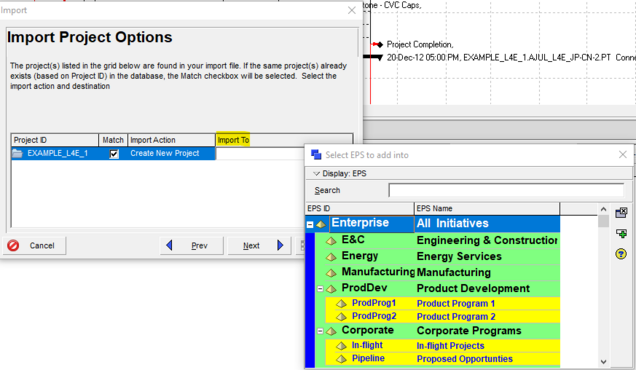
Task: Click the green plus add icon in EPS dialog
Action: 621,233
